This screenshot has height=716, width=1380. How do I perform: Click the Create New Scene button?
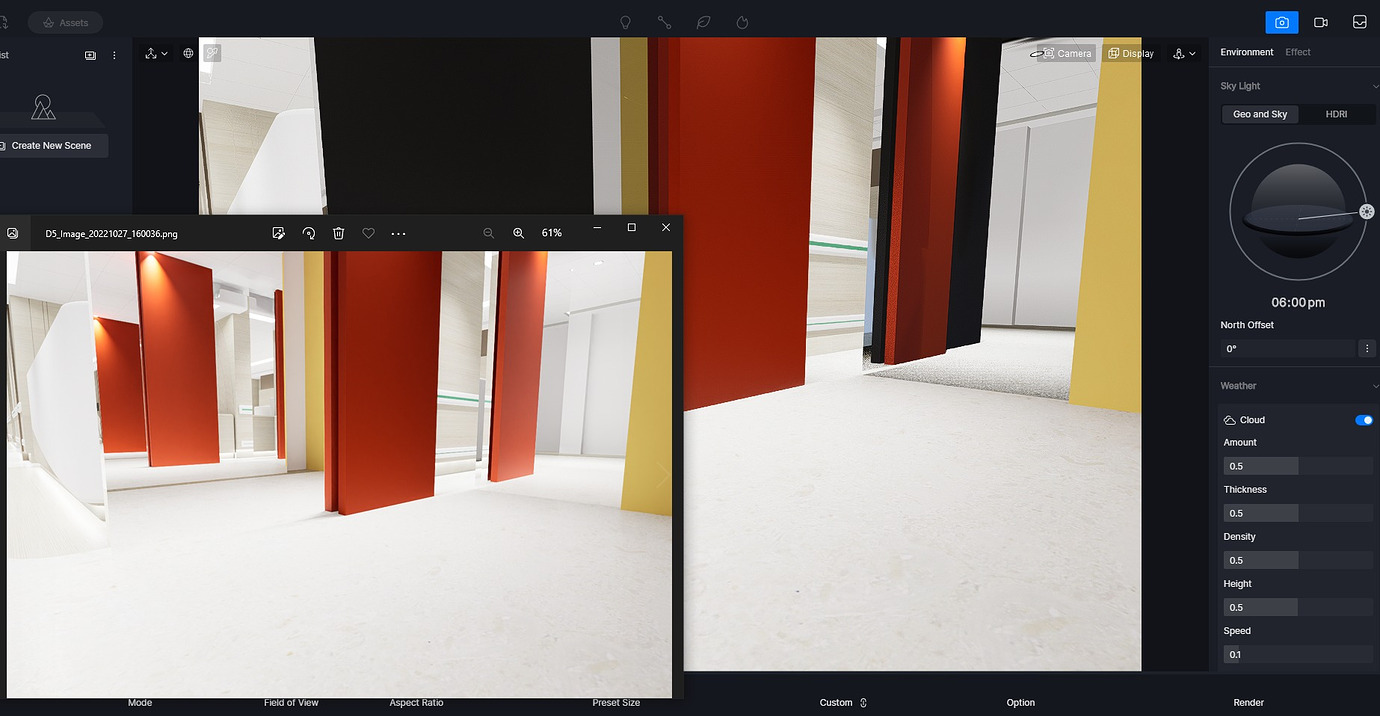pos(53,145)
